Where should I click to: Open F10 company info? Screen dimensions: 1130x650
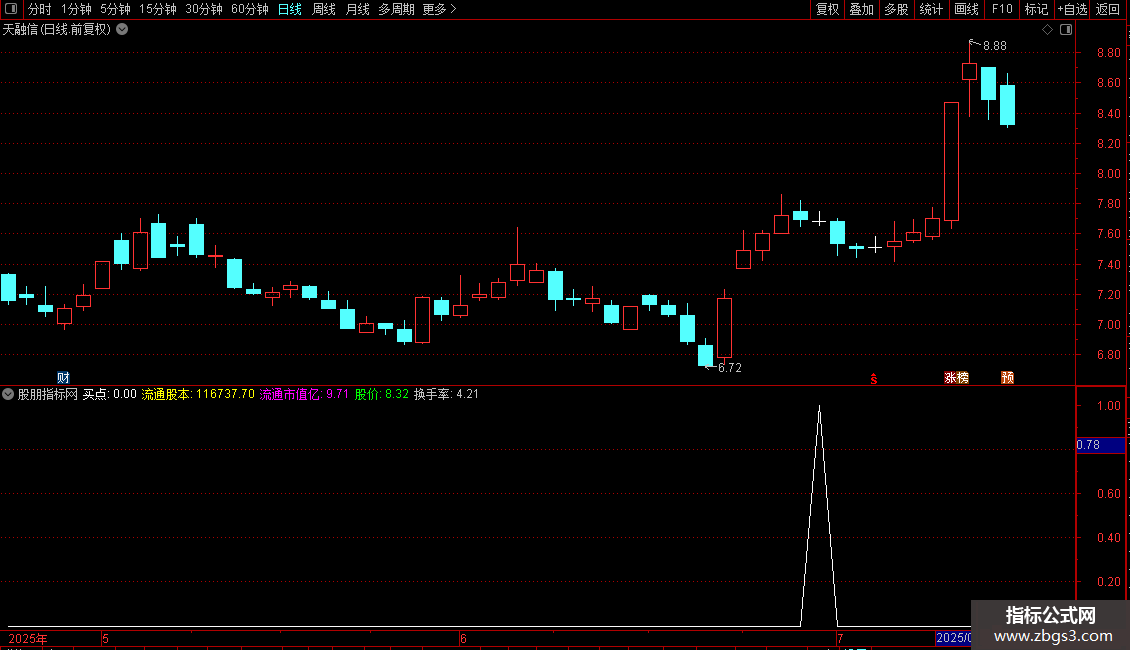pos(1002,9)
